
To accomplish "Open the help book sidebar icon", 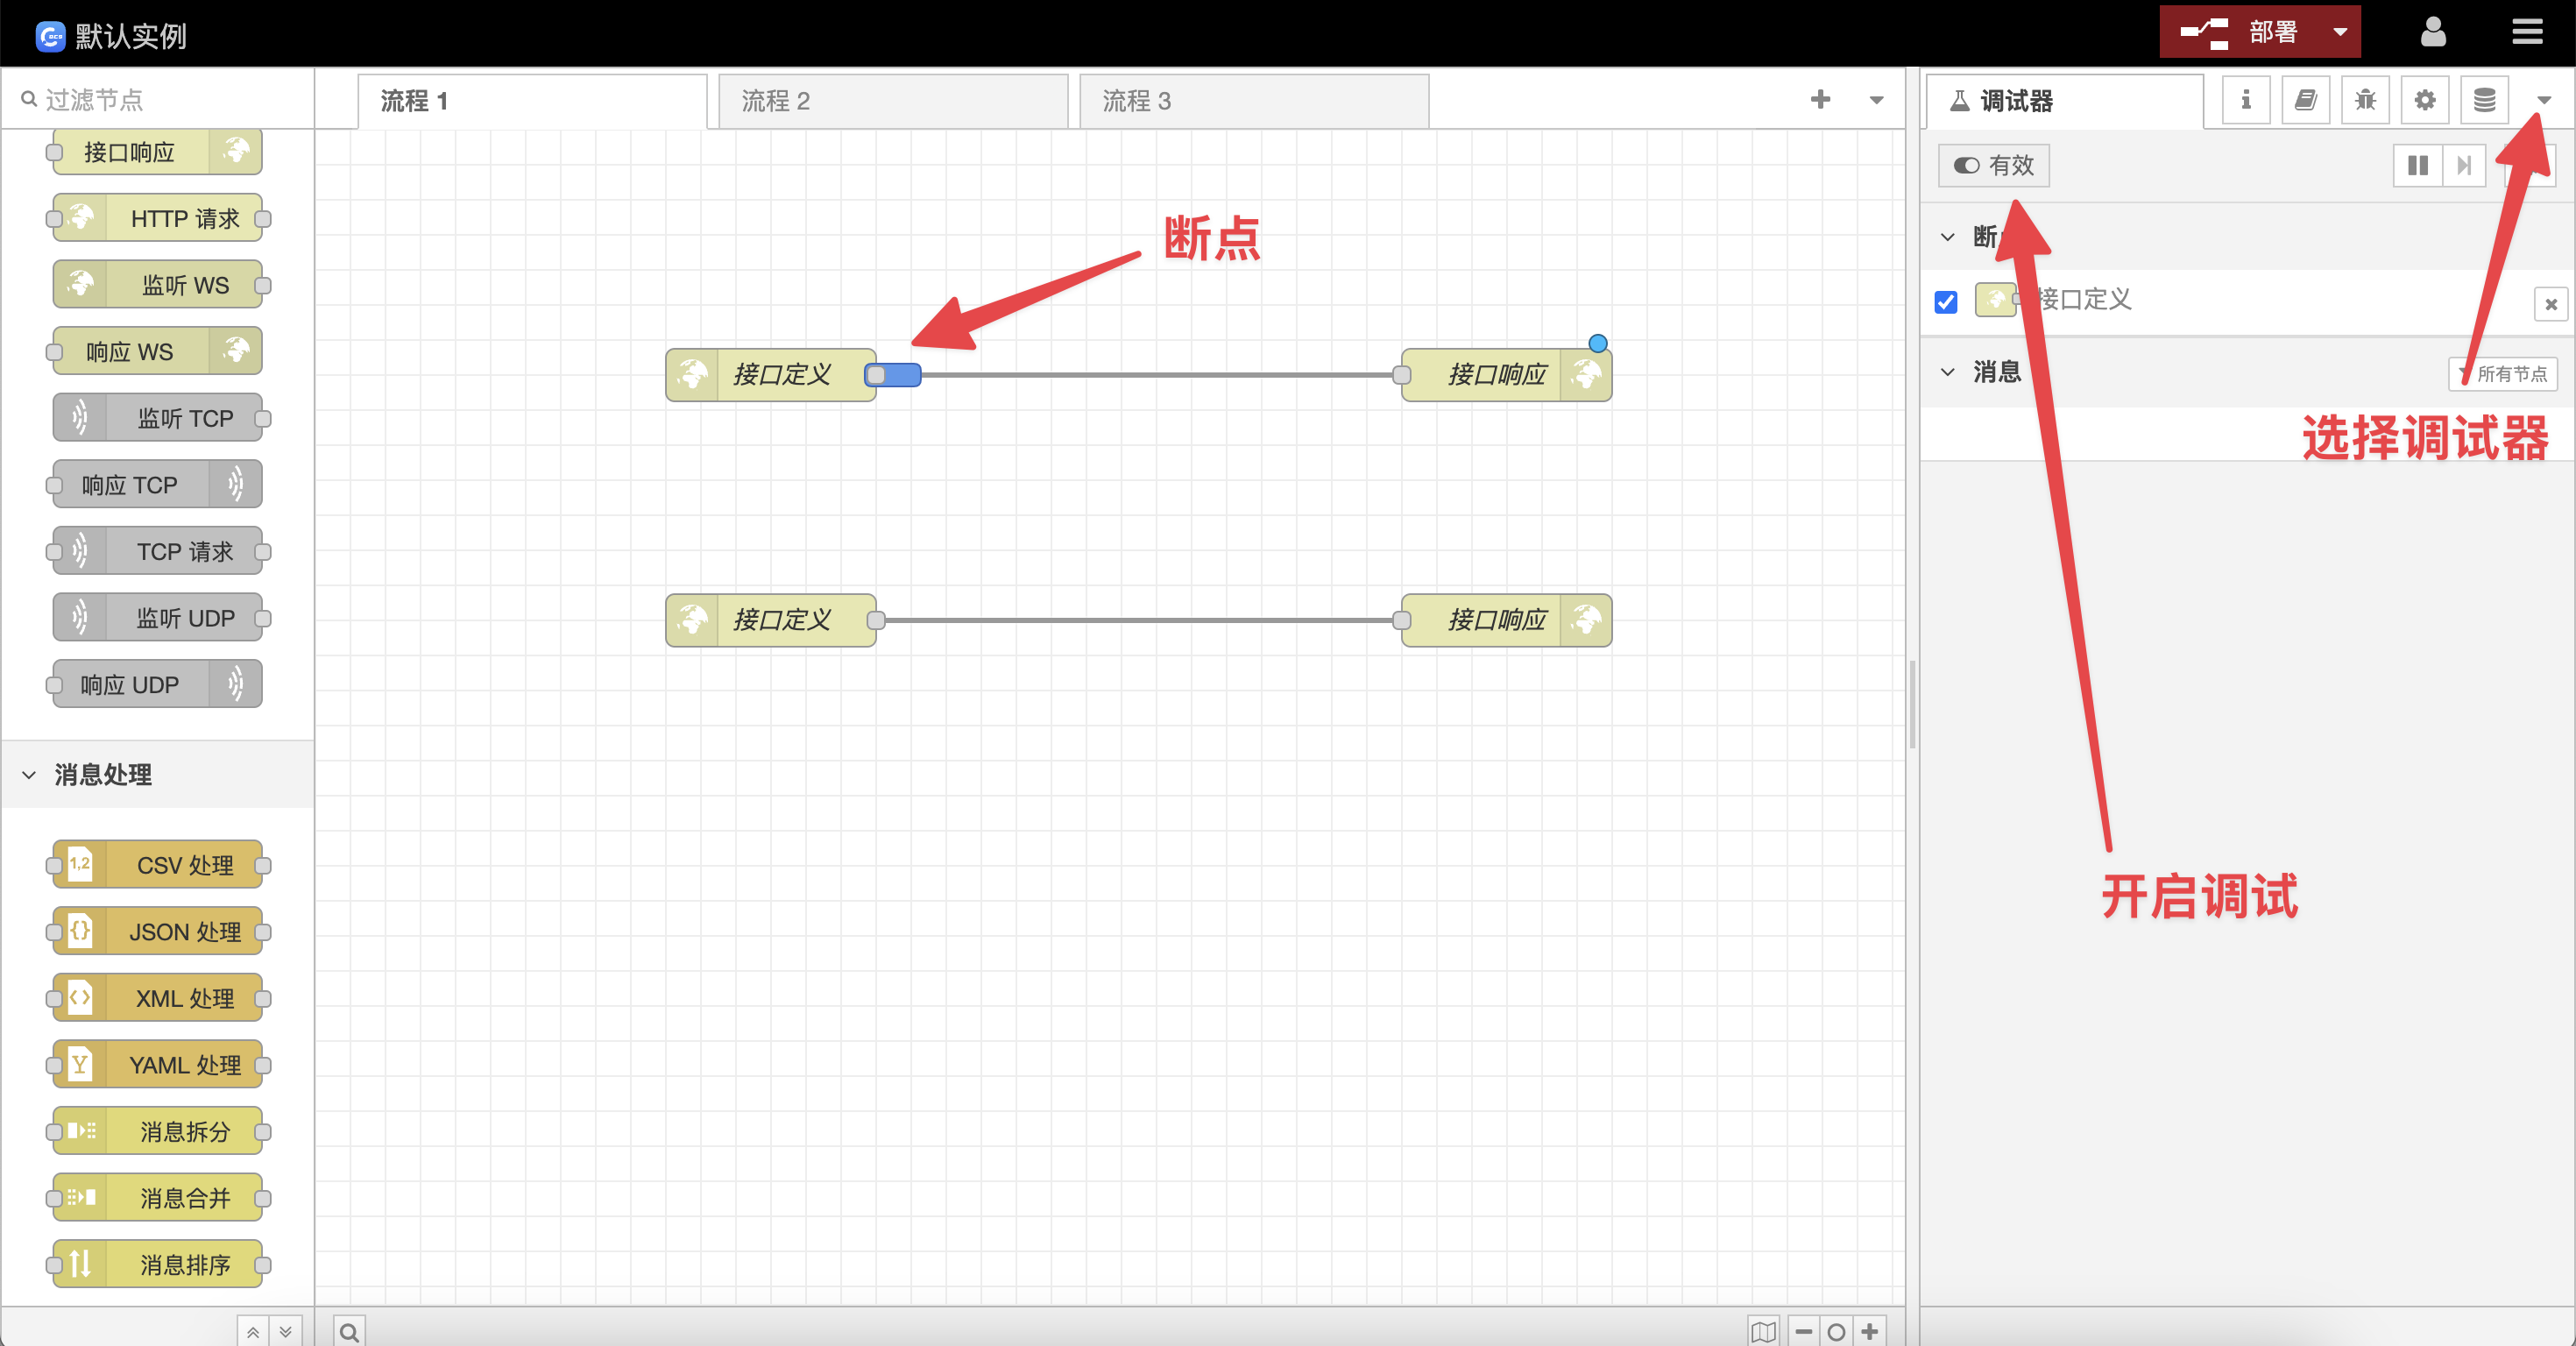I will pos(2305,100).
